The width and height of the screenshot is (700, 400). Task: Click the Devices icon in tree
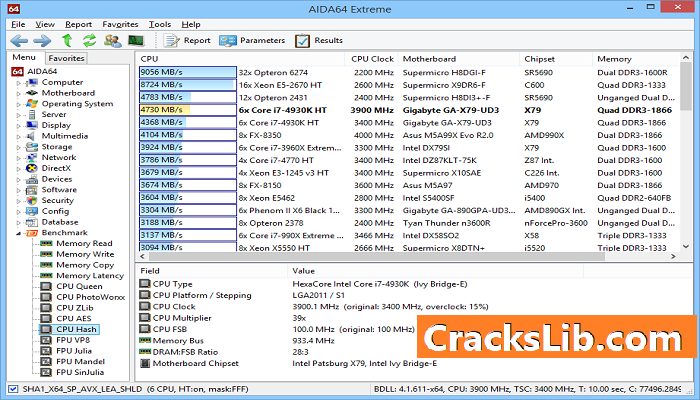(x=32, y=179)
